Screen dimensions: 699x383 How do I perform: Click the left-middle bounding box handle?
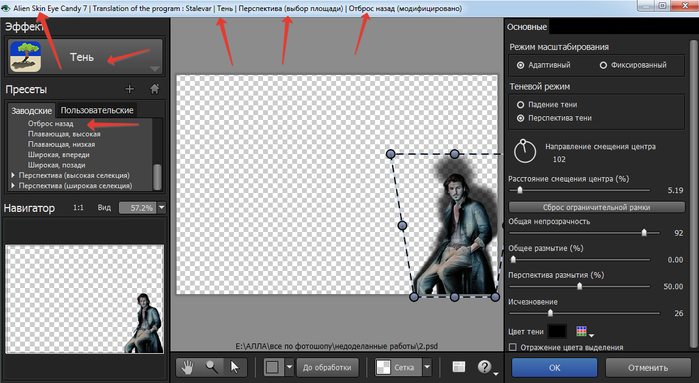pos(402,226)
